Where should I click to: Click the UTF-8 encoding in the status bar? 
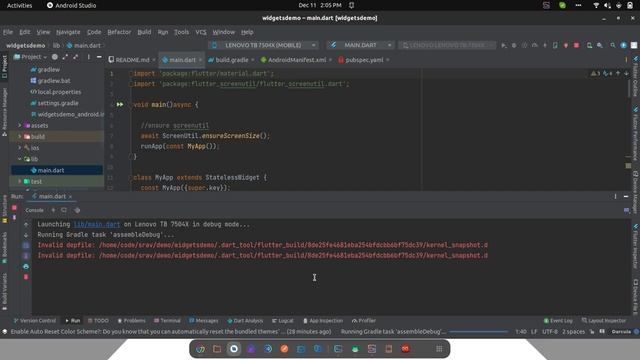(x=550, y=331)
